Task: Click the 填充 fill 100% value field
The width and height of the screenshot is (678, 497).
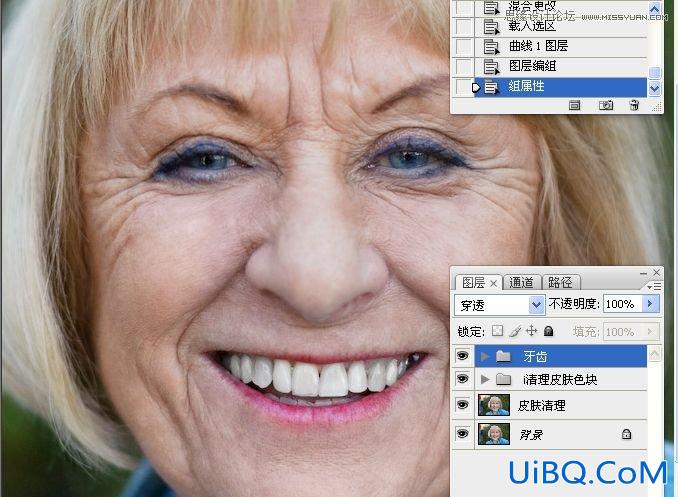Action: click(623, 332)
